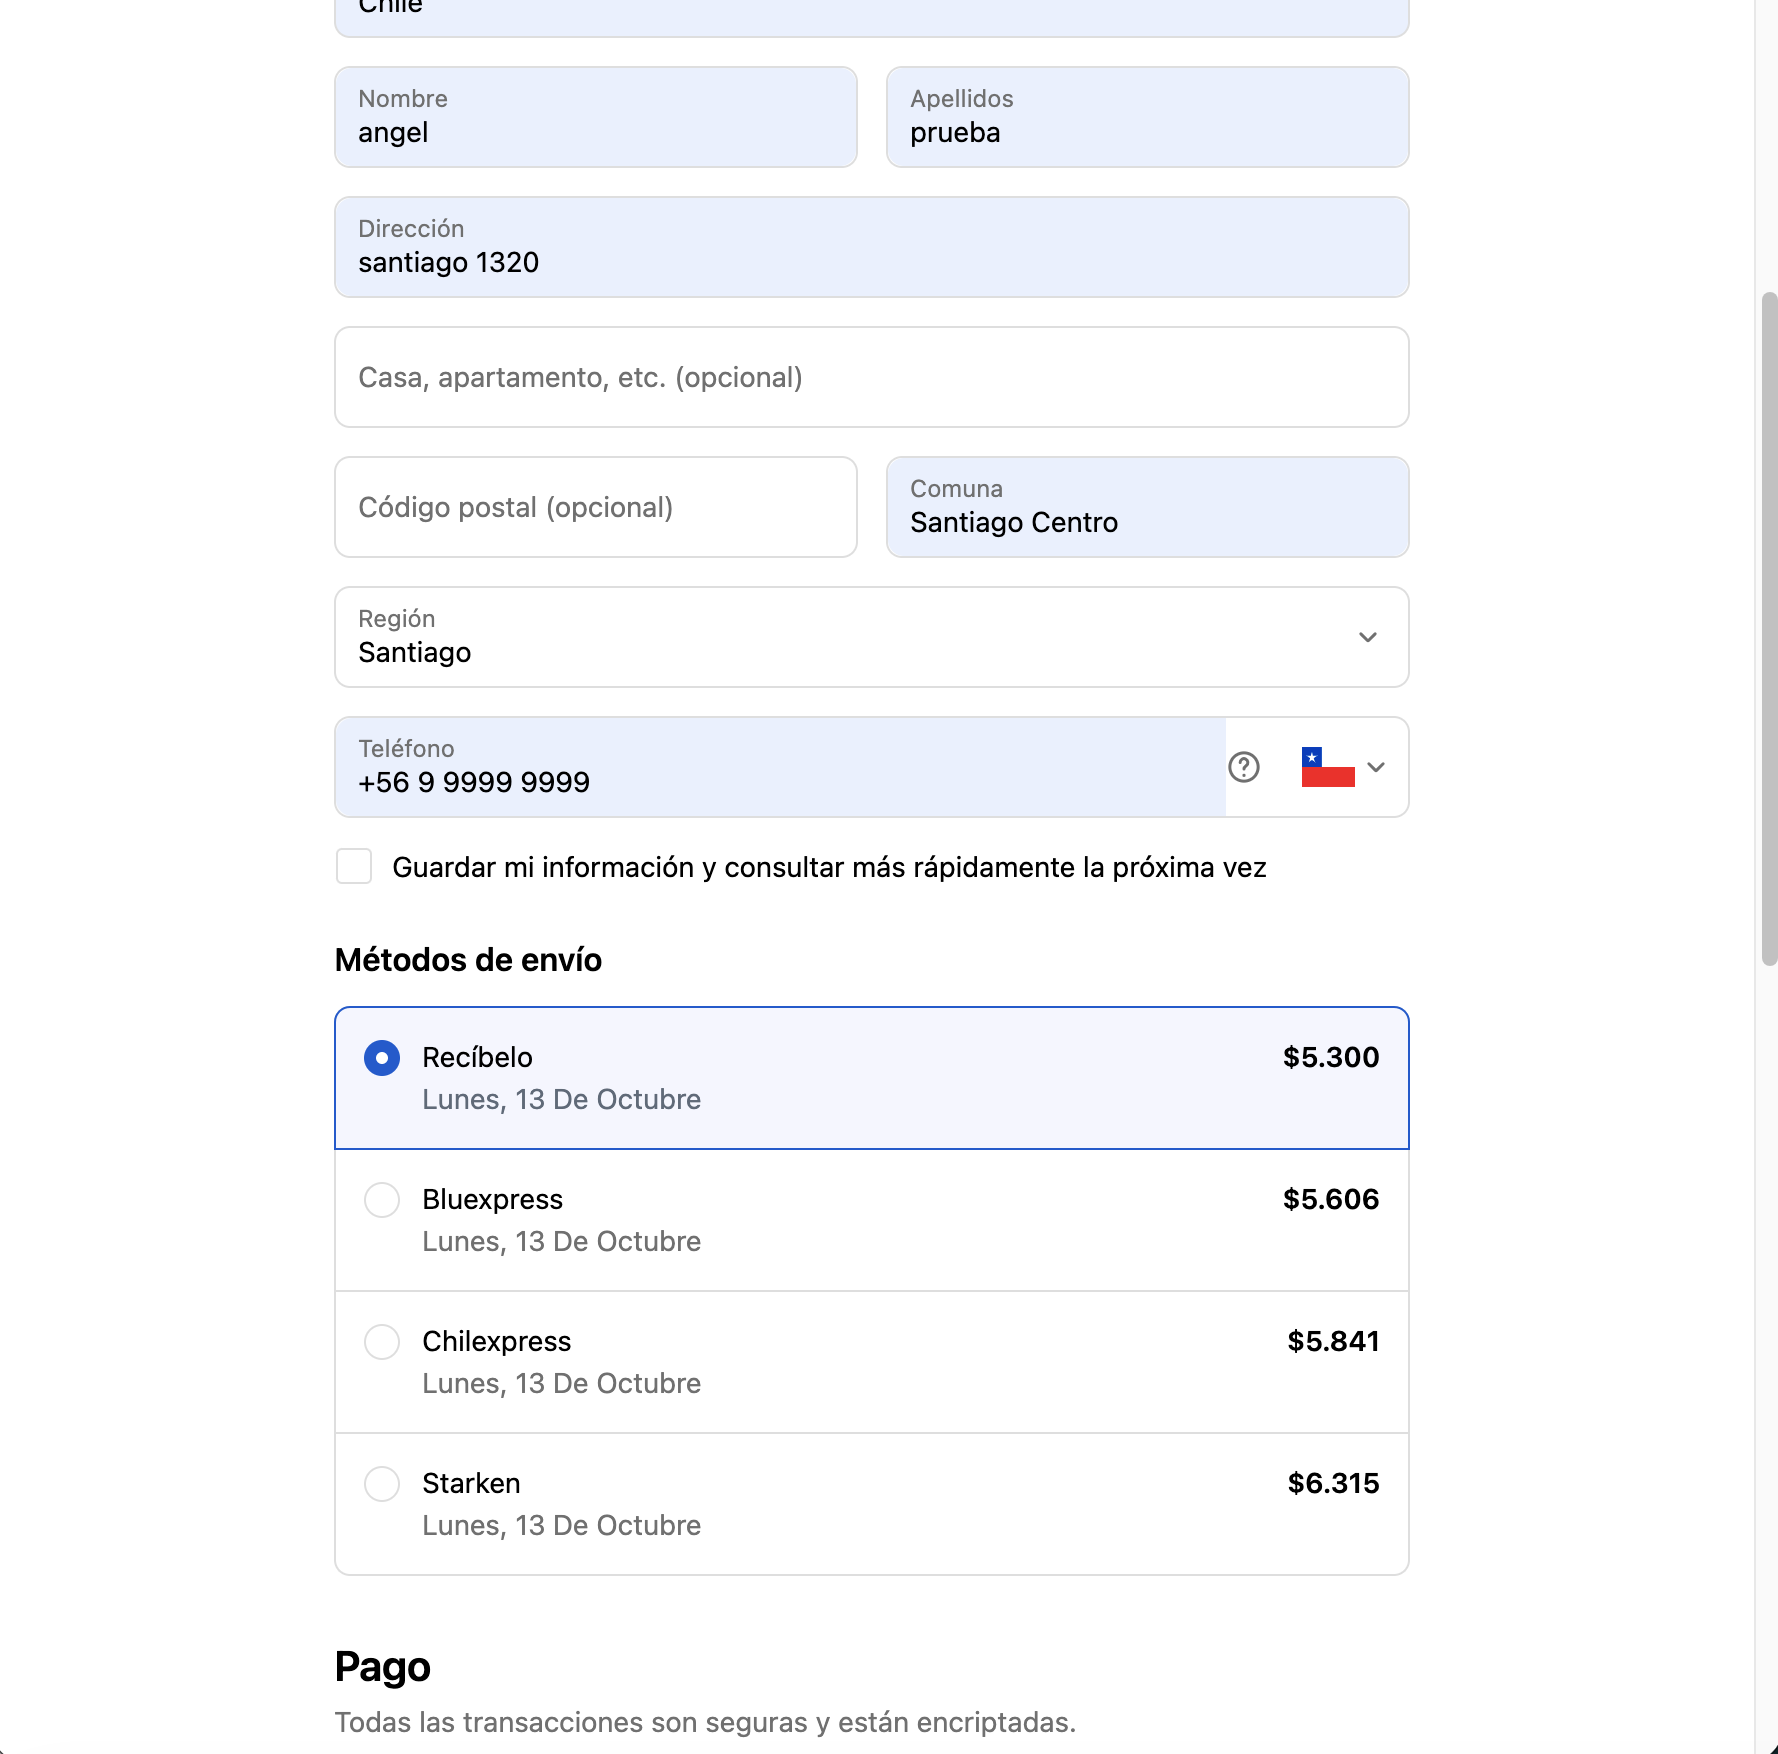Open the country selector showing Chile
This screenshot has height=1754, width=1778.
point(871,12)
